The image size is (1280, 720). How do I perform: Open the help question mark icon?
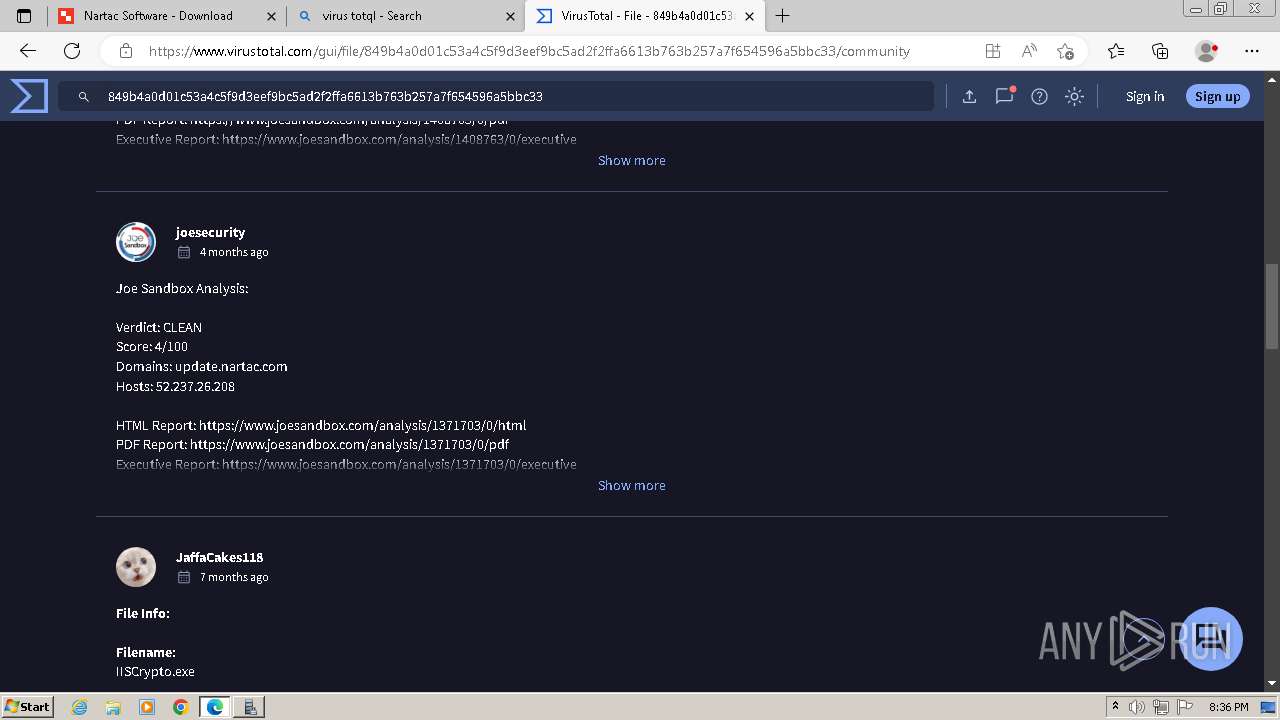coord(1039,96)
